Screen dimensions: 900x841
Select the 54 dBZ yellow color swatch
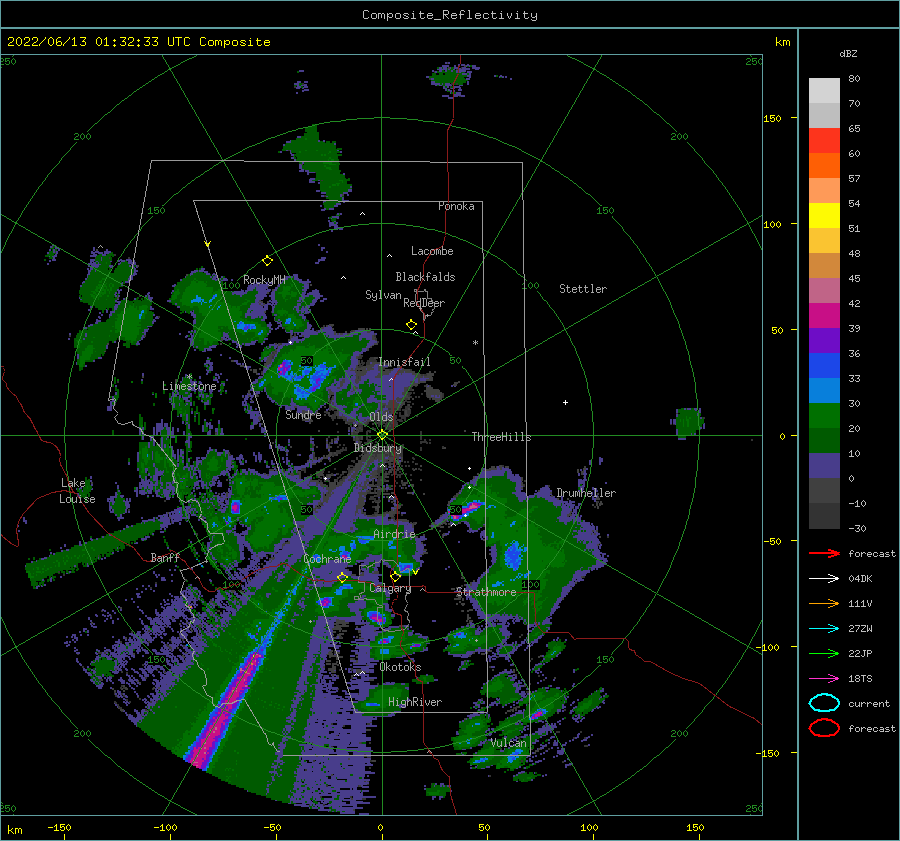824,215
